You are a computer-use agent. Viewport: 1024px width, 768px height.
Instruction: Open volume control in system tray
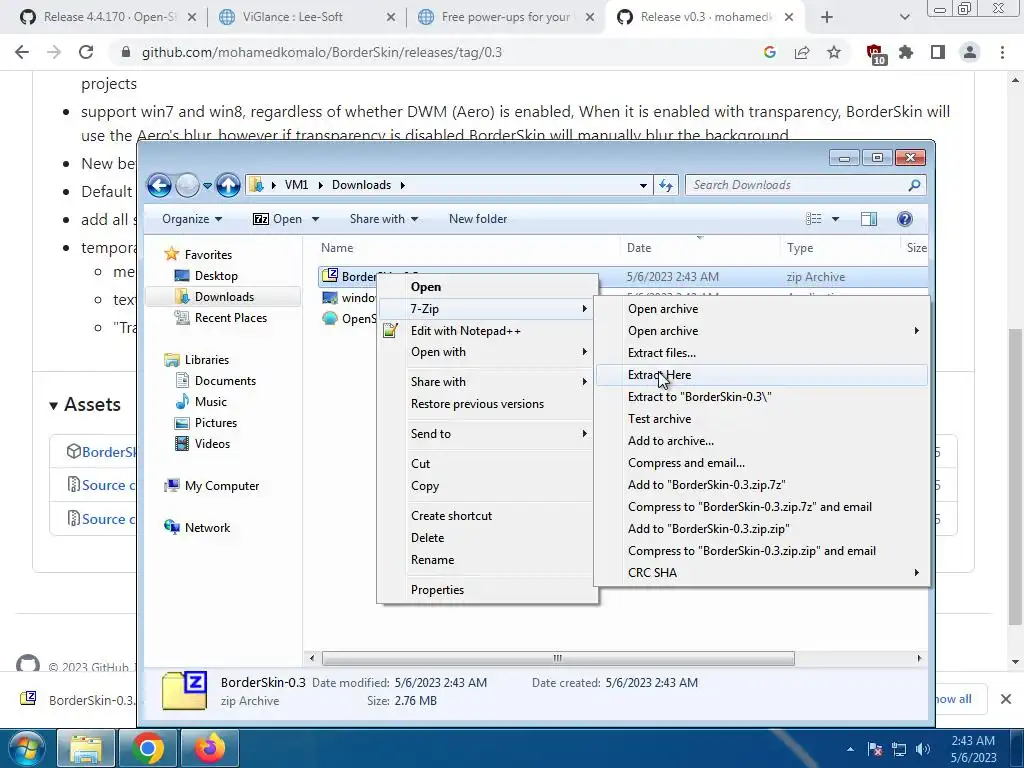point(922,749)
